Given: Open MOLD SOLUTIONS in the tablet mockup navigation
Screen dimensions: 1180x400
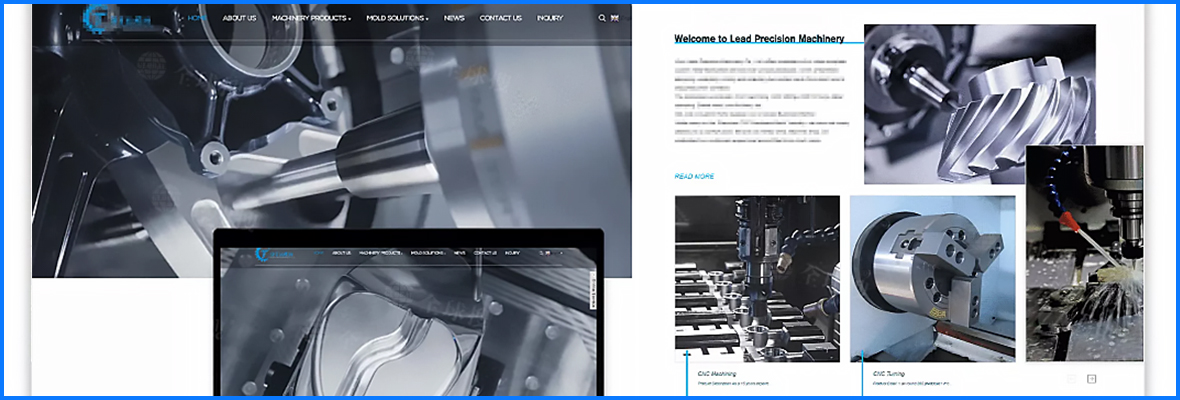Looking at the screenshot, I should click(427, 253).
